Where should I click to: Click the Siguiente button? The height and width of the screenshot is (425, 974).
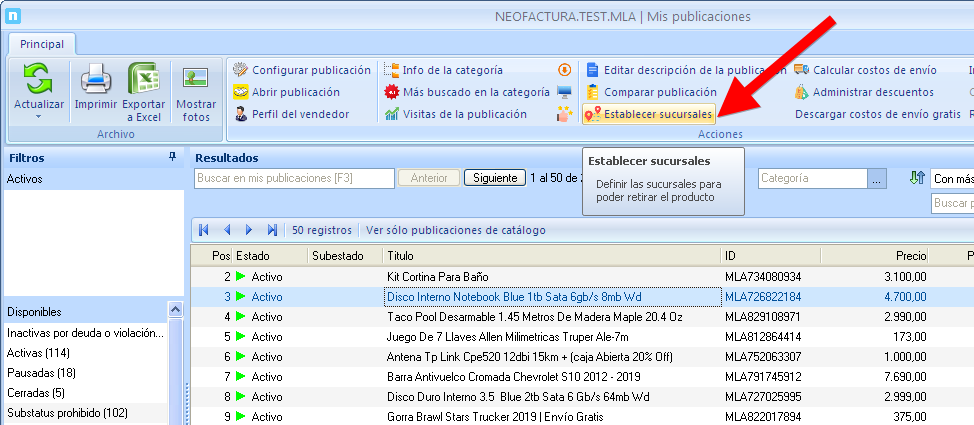[494, 178]
